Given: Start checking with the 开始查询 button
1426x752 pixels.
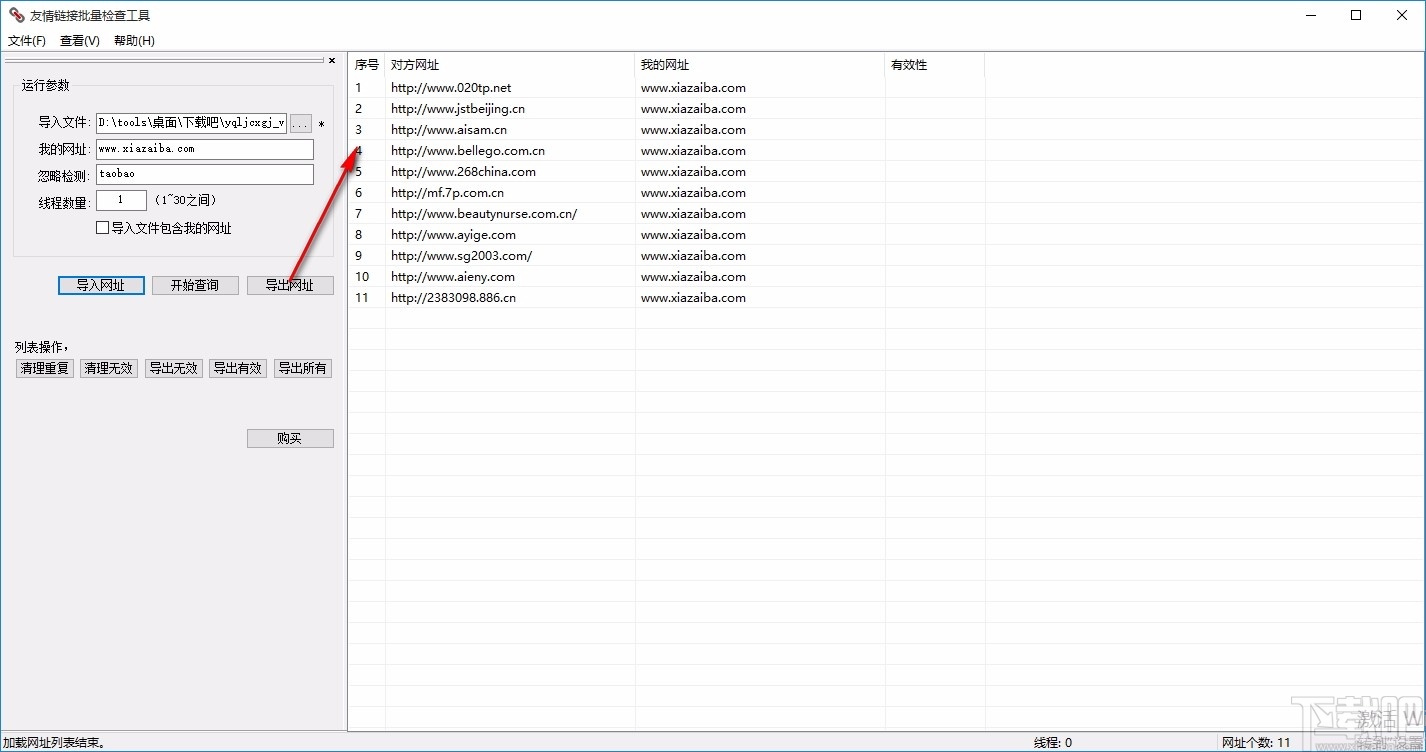Looking at the screenshot, I should click(x=195, y=285).
